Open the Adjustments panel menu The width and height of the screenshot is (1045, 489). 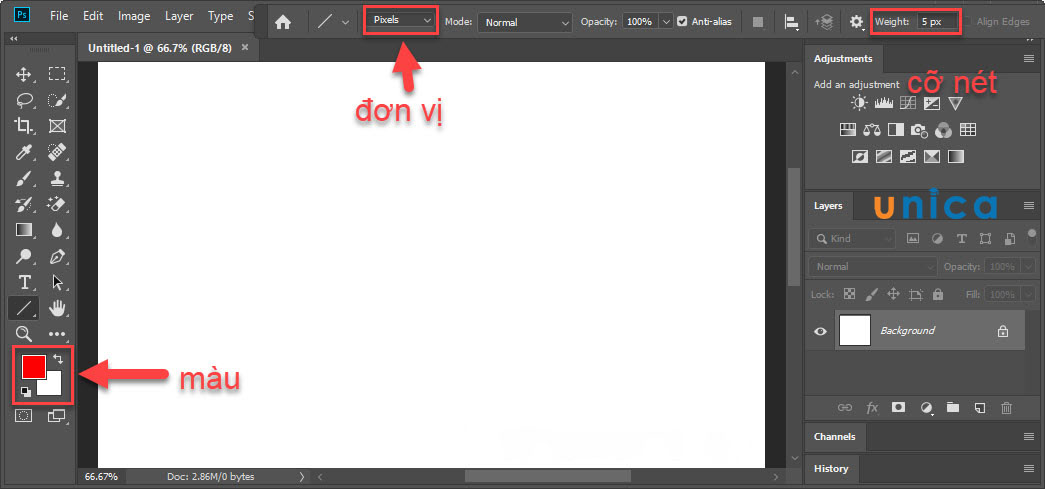[1028, 59]
